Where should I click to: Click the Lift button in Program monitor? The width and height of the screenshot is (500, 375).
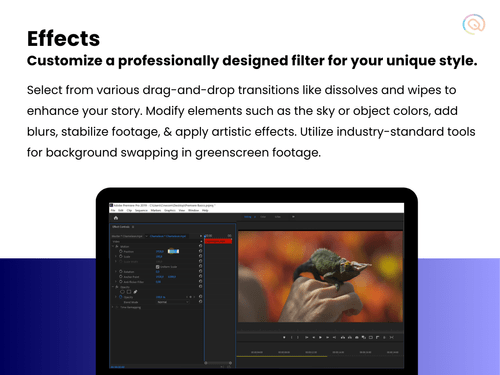click(343, 337)
